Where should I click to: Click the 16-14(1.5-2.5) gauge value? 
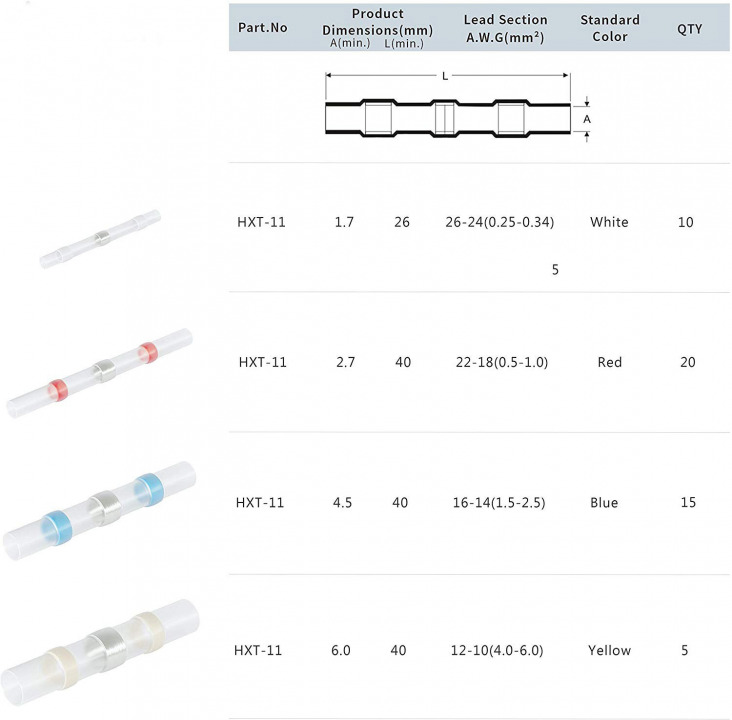click(x=499, y=503)
